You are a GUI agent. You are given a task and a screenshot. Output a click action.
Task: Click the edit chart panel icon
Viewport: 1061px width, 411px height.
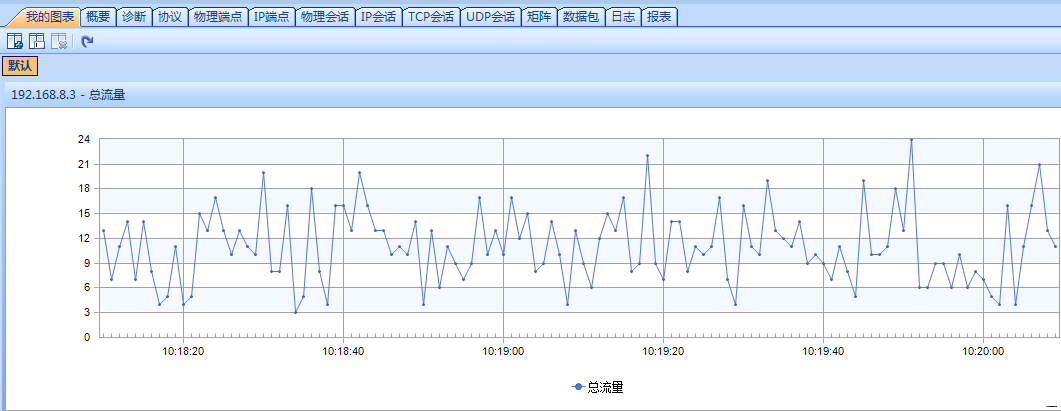click(37, 41)
